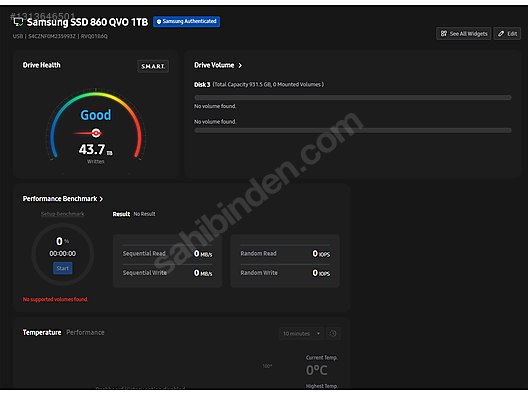The width and height of the screenshot is (528, 396).
Task: Click the benchmark progress circle showing 0%
Action: pyautogui.click(x=63, y=254)
